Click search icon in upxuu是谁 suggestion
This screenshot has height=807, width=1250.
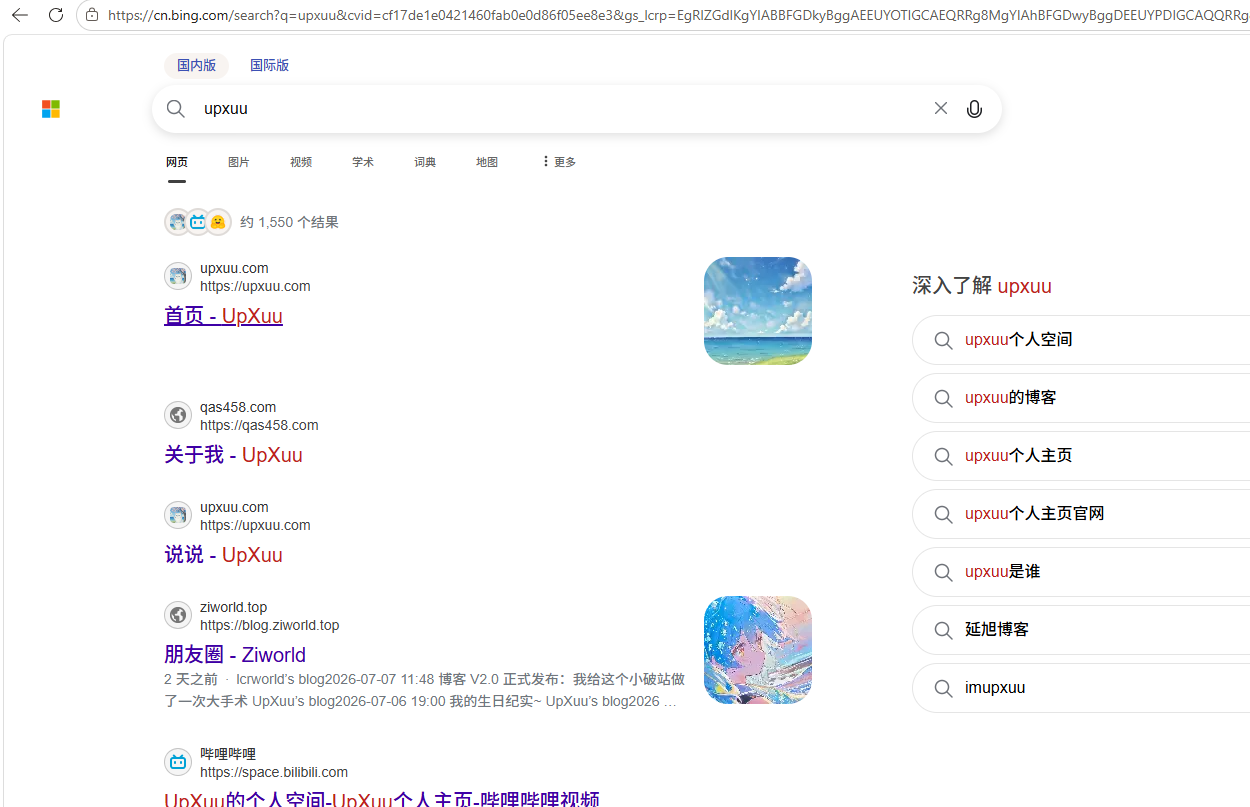point(943,572)
